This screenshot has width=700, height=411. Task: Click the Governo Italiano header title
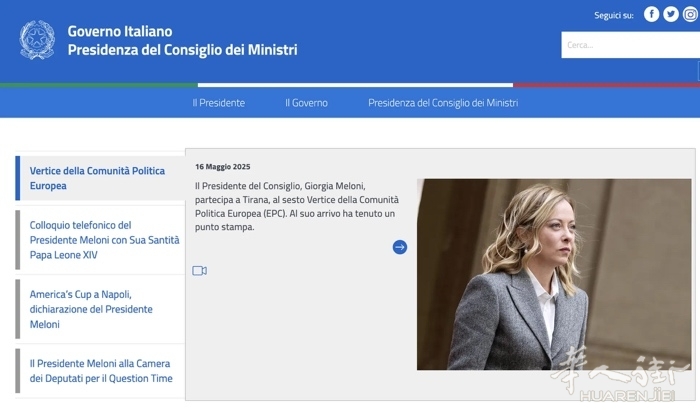coord(120,31)
